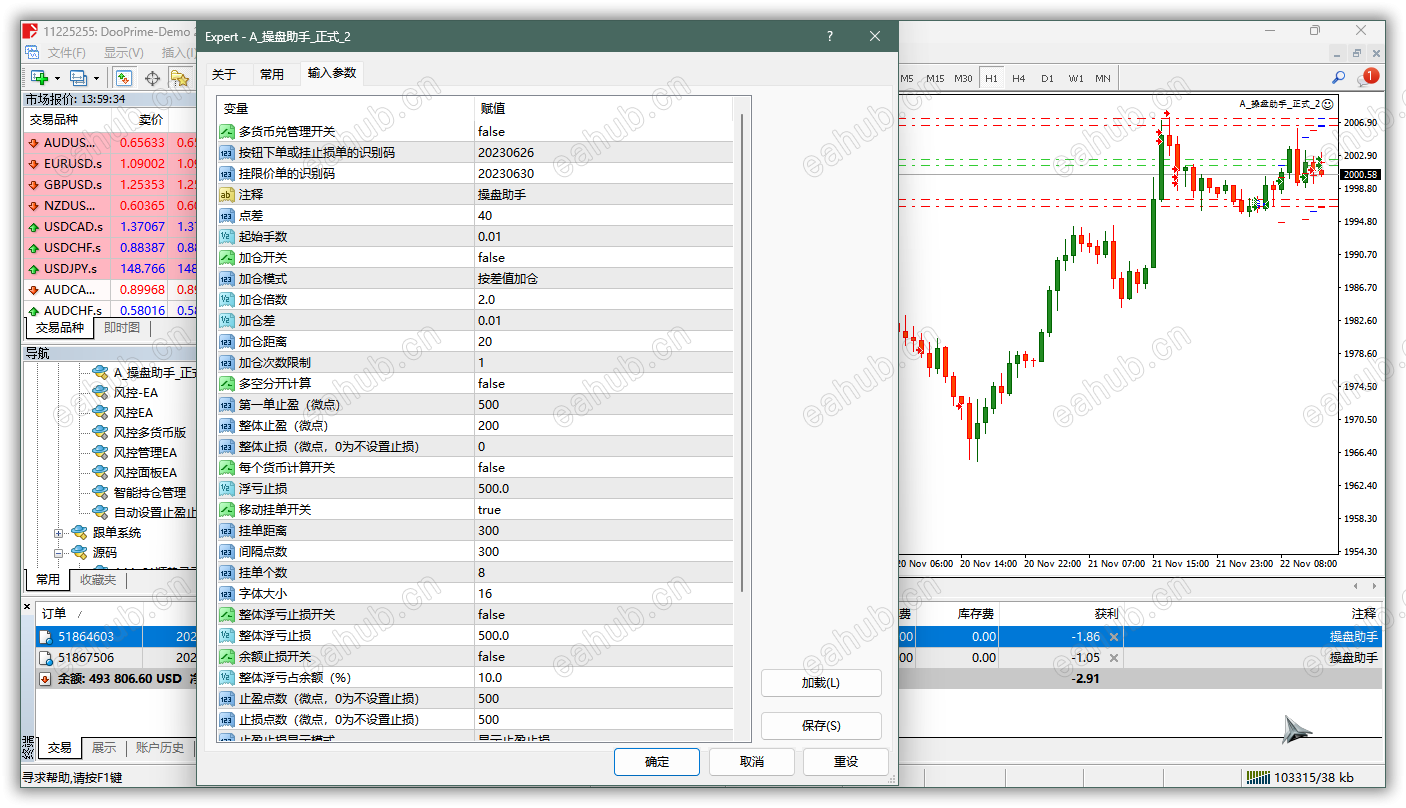The height and width of the screenshot is (808, 1406).
Task: Click the 变量 column header
Action: tap(346, 108)
